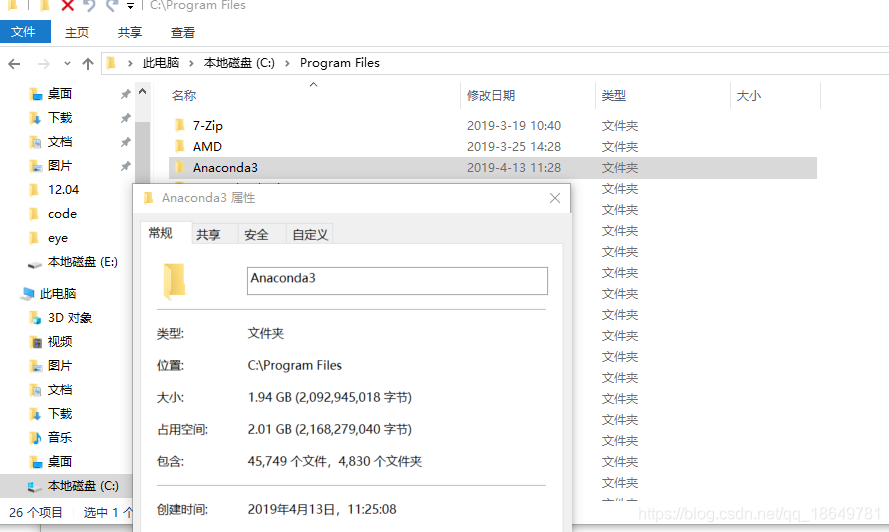Open the eye folder in sidebar

tap(58, 238)
